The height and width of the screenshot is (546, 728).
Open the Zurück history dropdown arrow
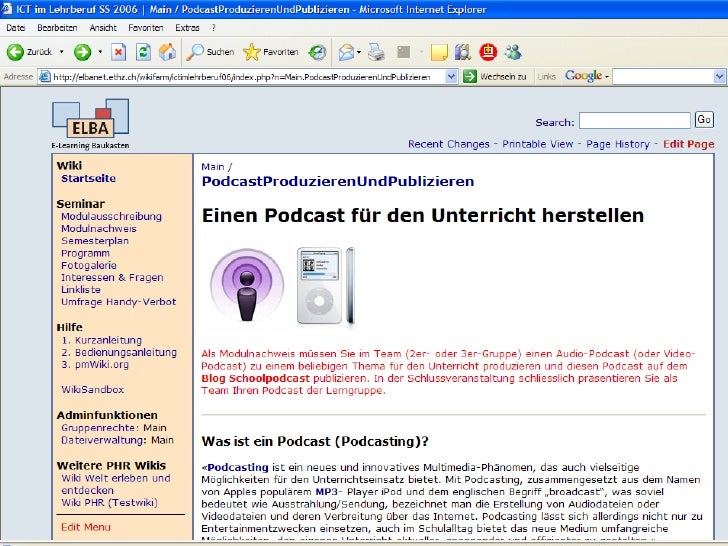(x=61, y=52)
